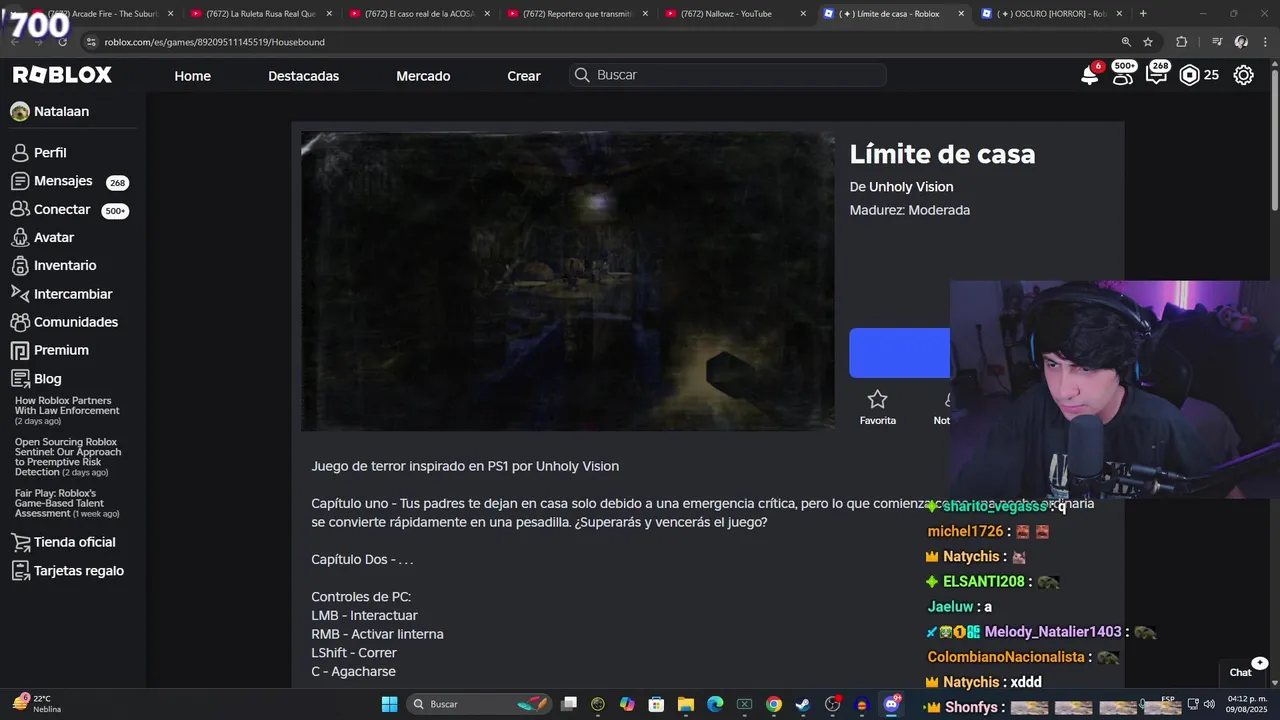Switch to La Ruleta Rusa Real tab
This screenshot has height=720, width=1280.
260,14
